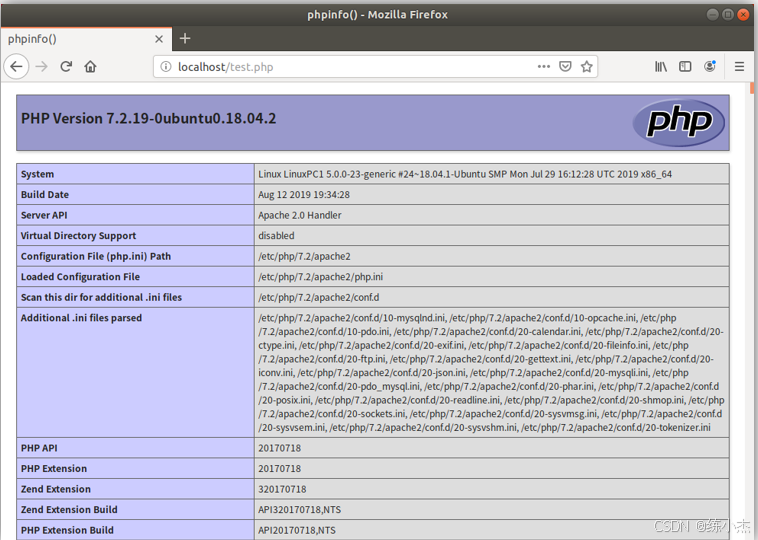Click the PHP Extension 20170718 value

[x=279, y=468]
